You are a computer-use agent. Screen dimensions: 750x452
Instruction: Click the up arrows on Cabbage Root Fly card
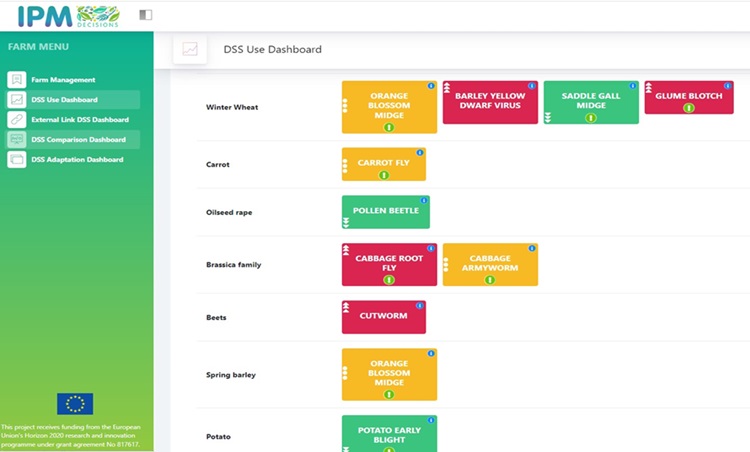pyautogui.click(x=346, y=250)
